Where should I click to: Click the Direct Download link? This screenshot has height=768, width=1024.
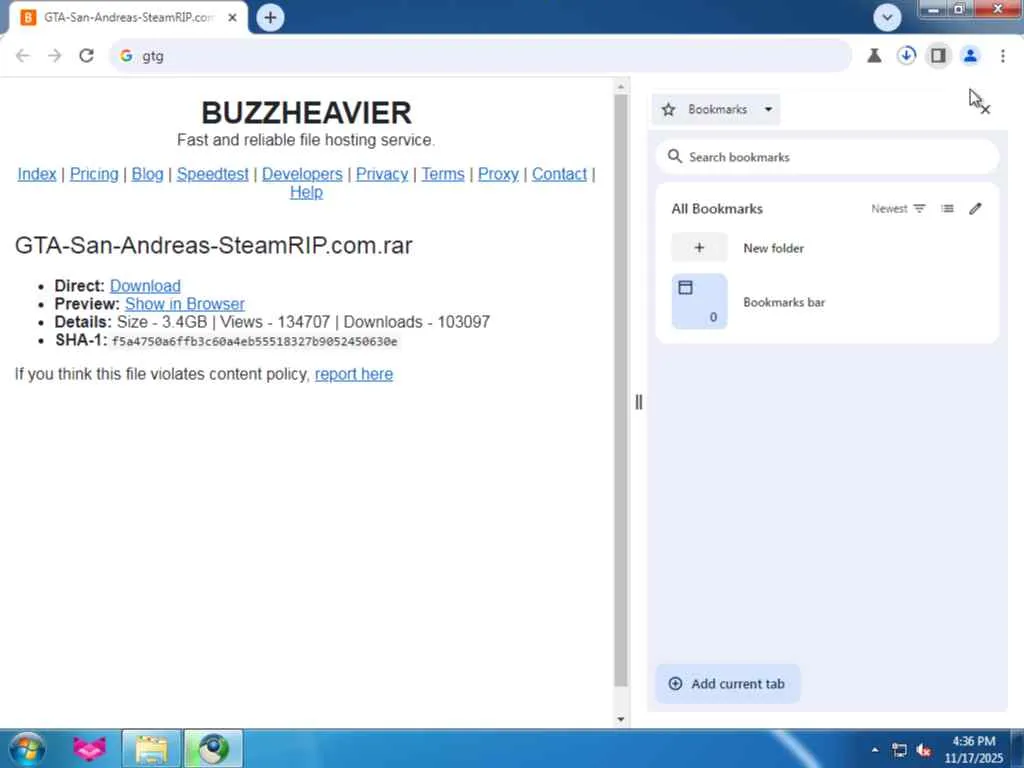tap(145, 286)
